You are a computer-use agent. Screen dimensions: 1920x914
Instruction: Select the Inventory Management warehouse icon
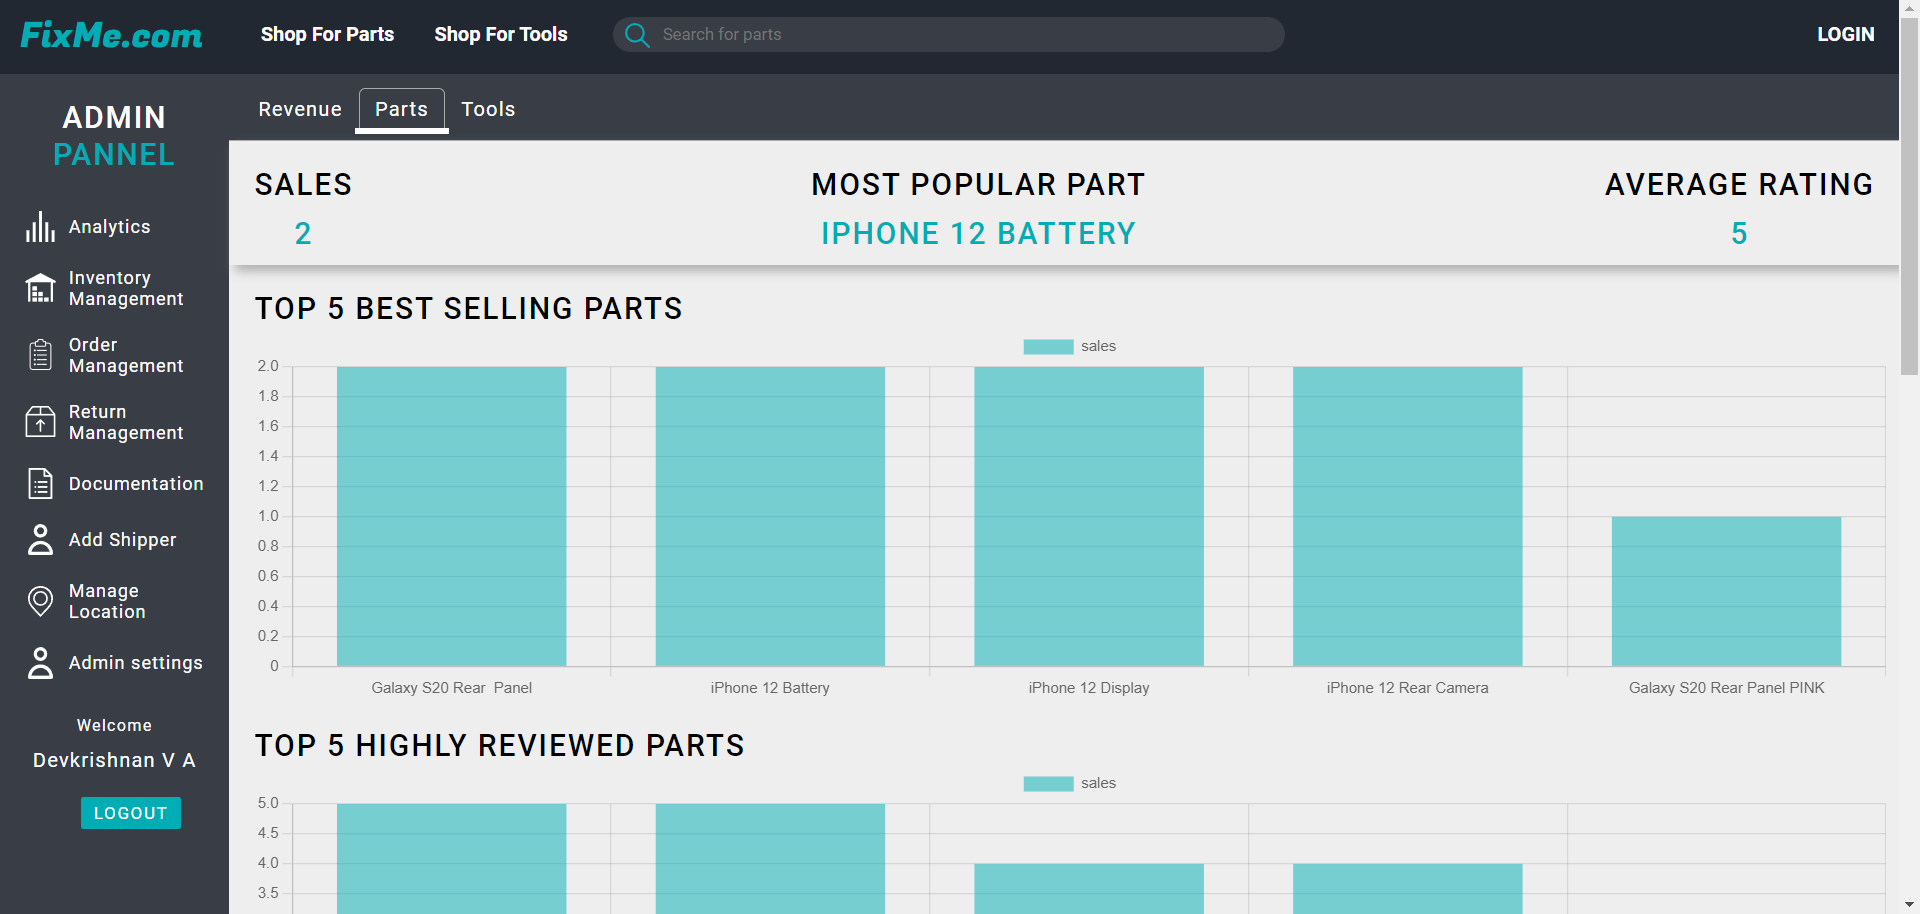coord(40,288)
